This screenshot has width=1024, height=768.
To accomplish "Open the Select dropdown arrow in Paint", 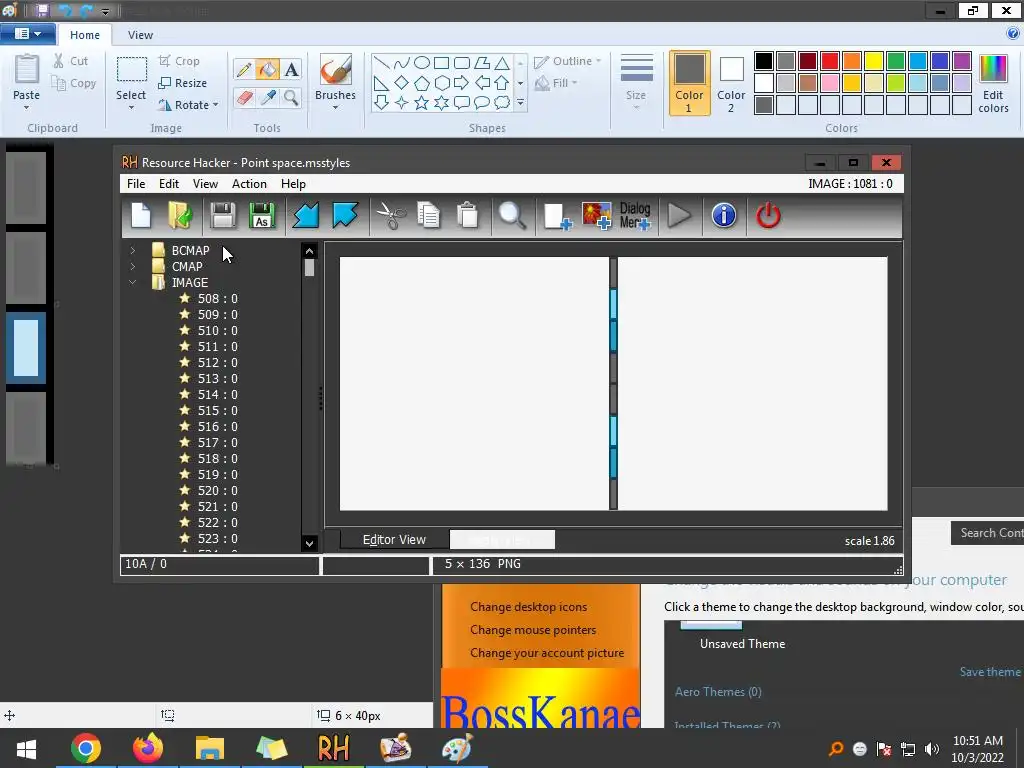I will tap(131, 107).
